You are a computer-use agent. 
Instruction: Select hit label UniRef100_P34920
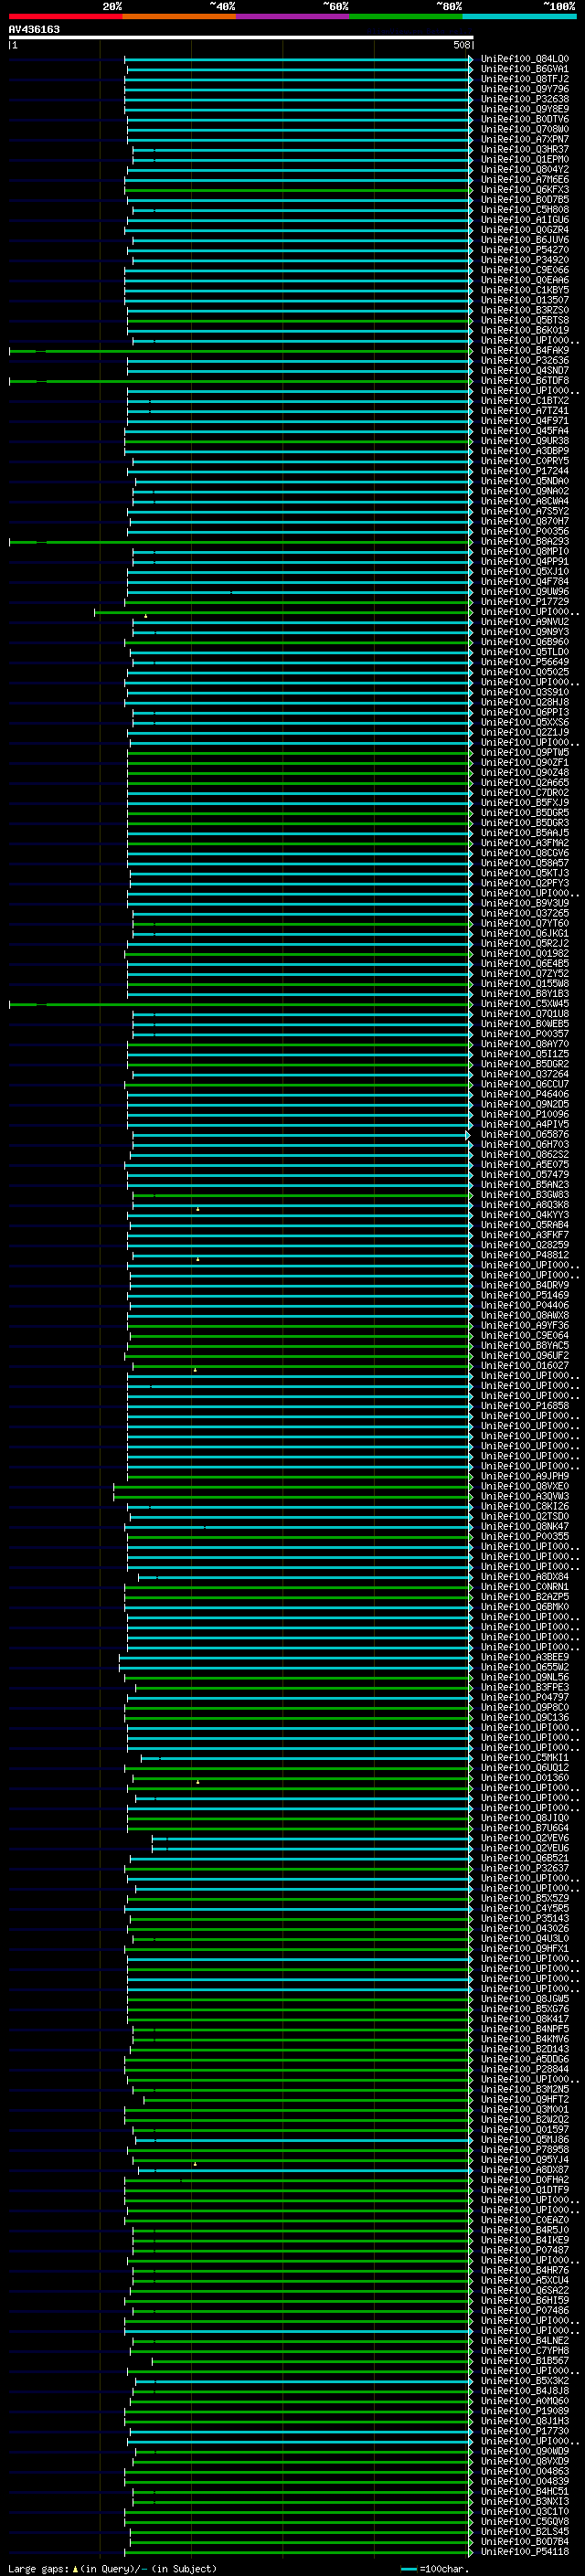[524, 260]
